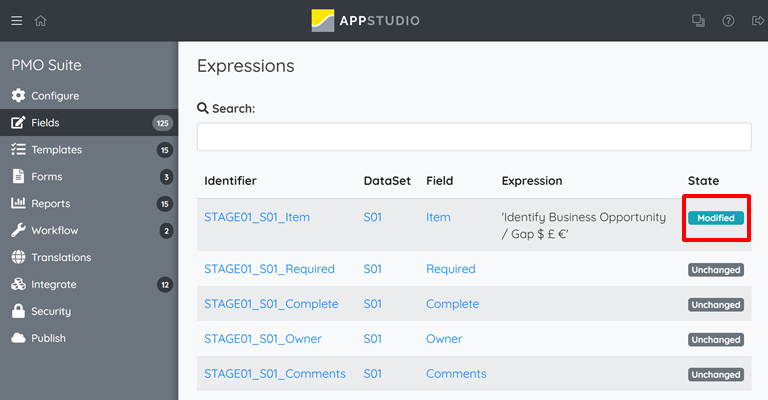Open the Owner field link

[x=444, y=338]
